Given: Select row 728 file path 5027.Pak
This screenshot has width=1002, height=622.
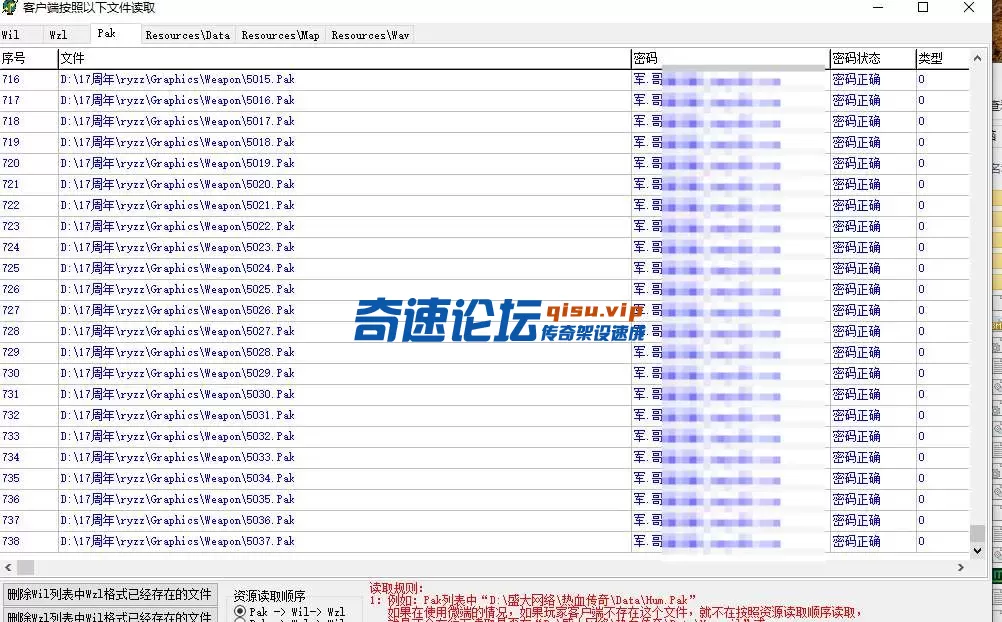Looking at the screenshot, I should [178, 331].
